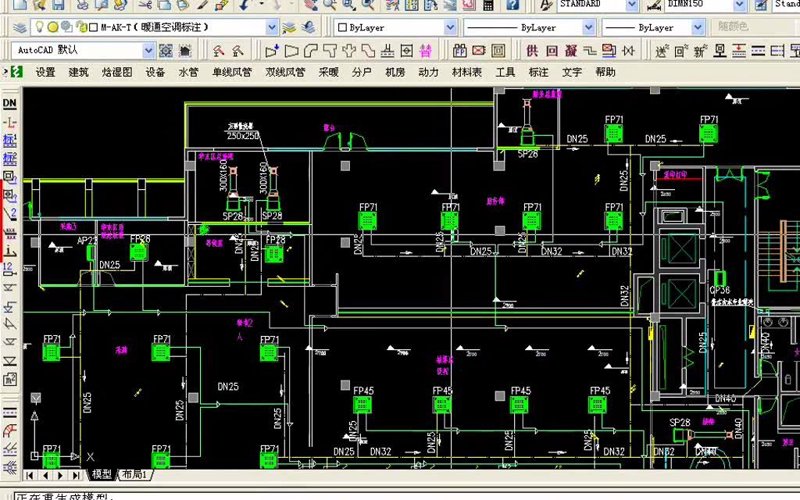Open the 材料表 menu
This screenshot has height=500, width=800.
(x=466, y=72)
